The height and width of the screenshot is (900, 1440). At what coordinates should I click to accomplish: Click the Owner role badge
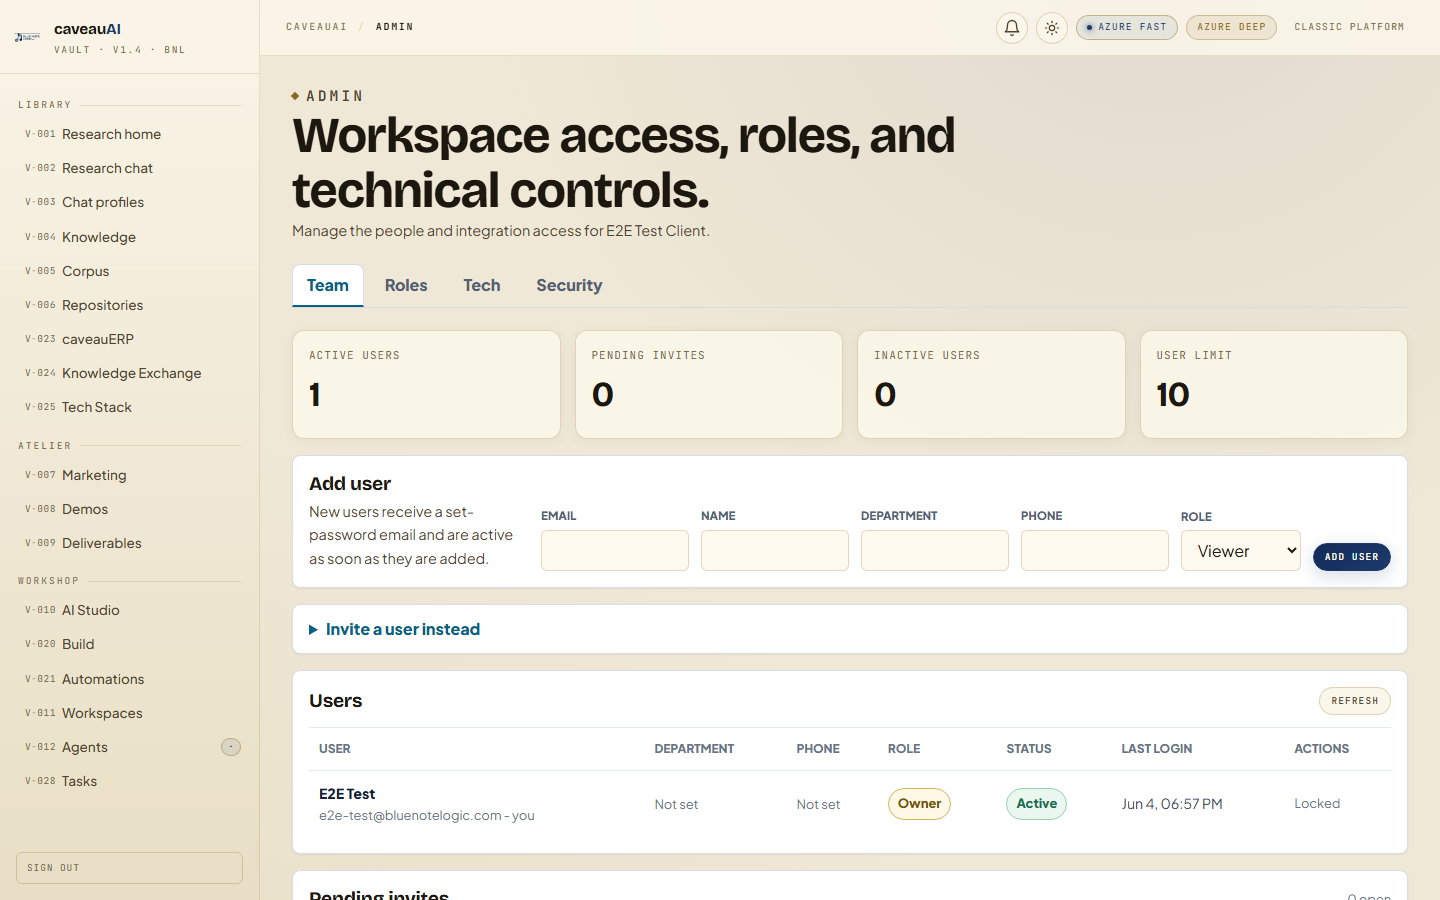point(919,804)
